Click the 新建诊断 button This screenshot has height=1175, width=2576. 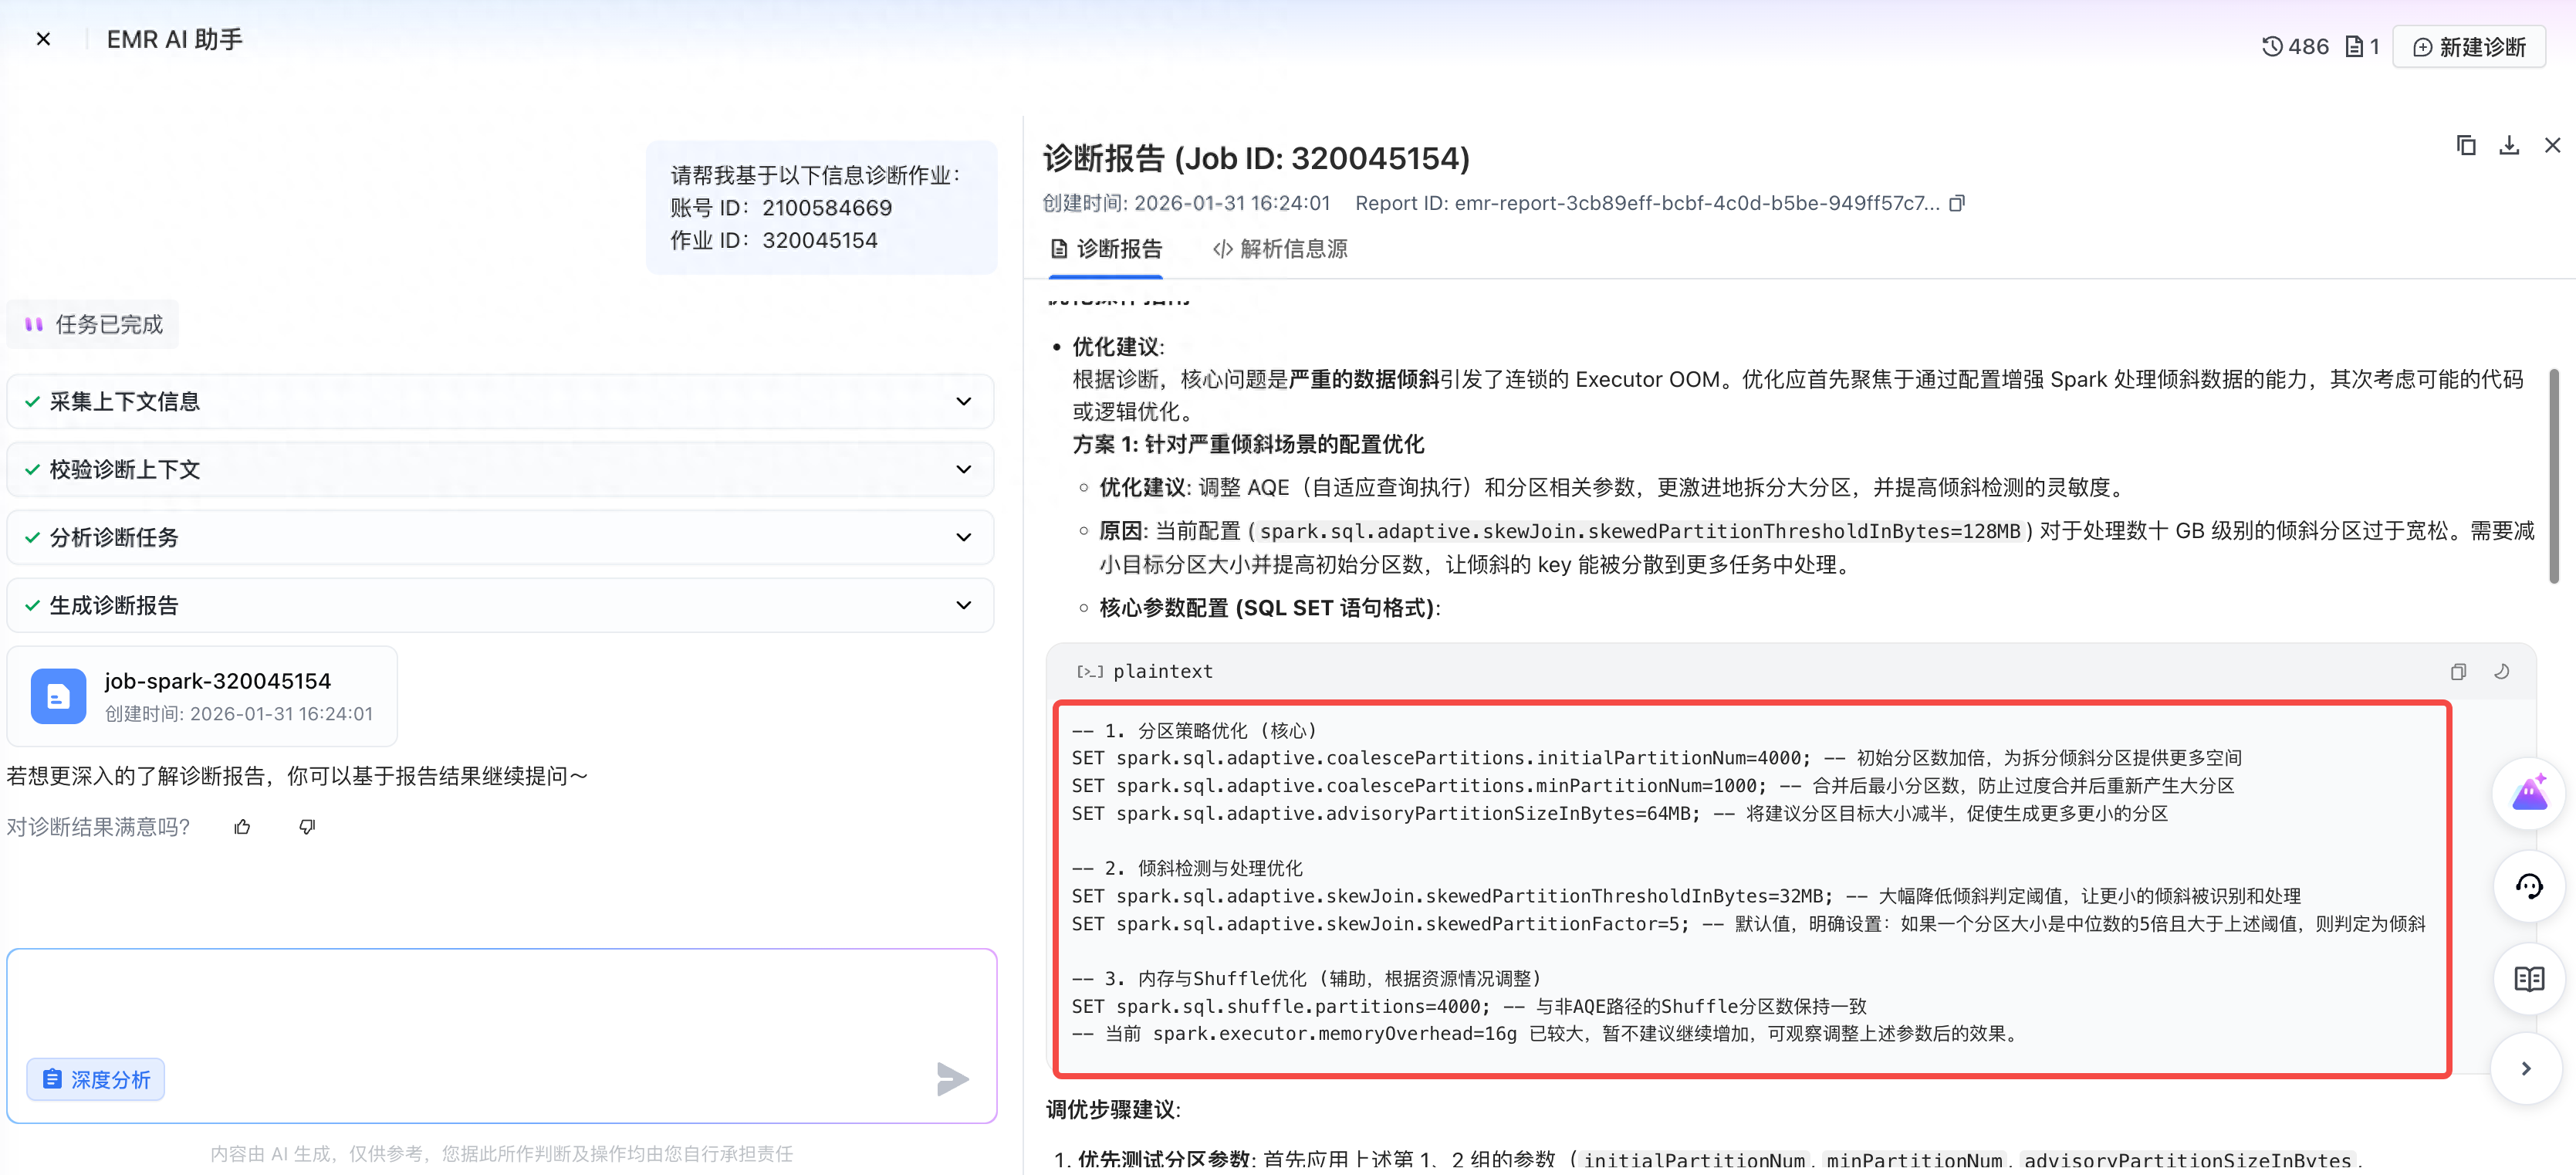[x=2469, y=47]
